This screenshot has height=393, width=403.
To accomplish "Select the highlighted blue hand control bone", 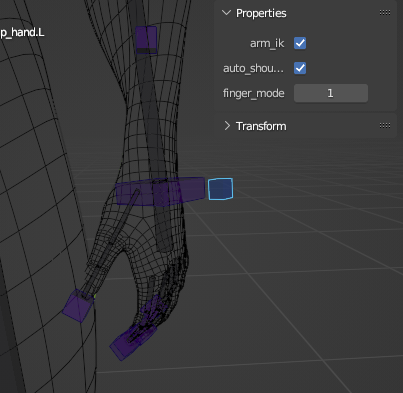I will point(220,189).
